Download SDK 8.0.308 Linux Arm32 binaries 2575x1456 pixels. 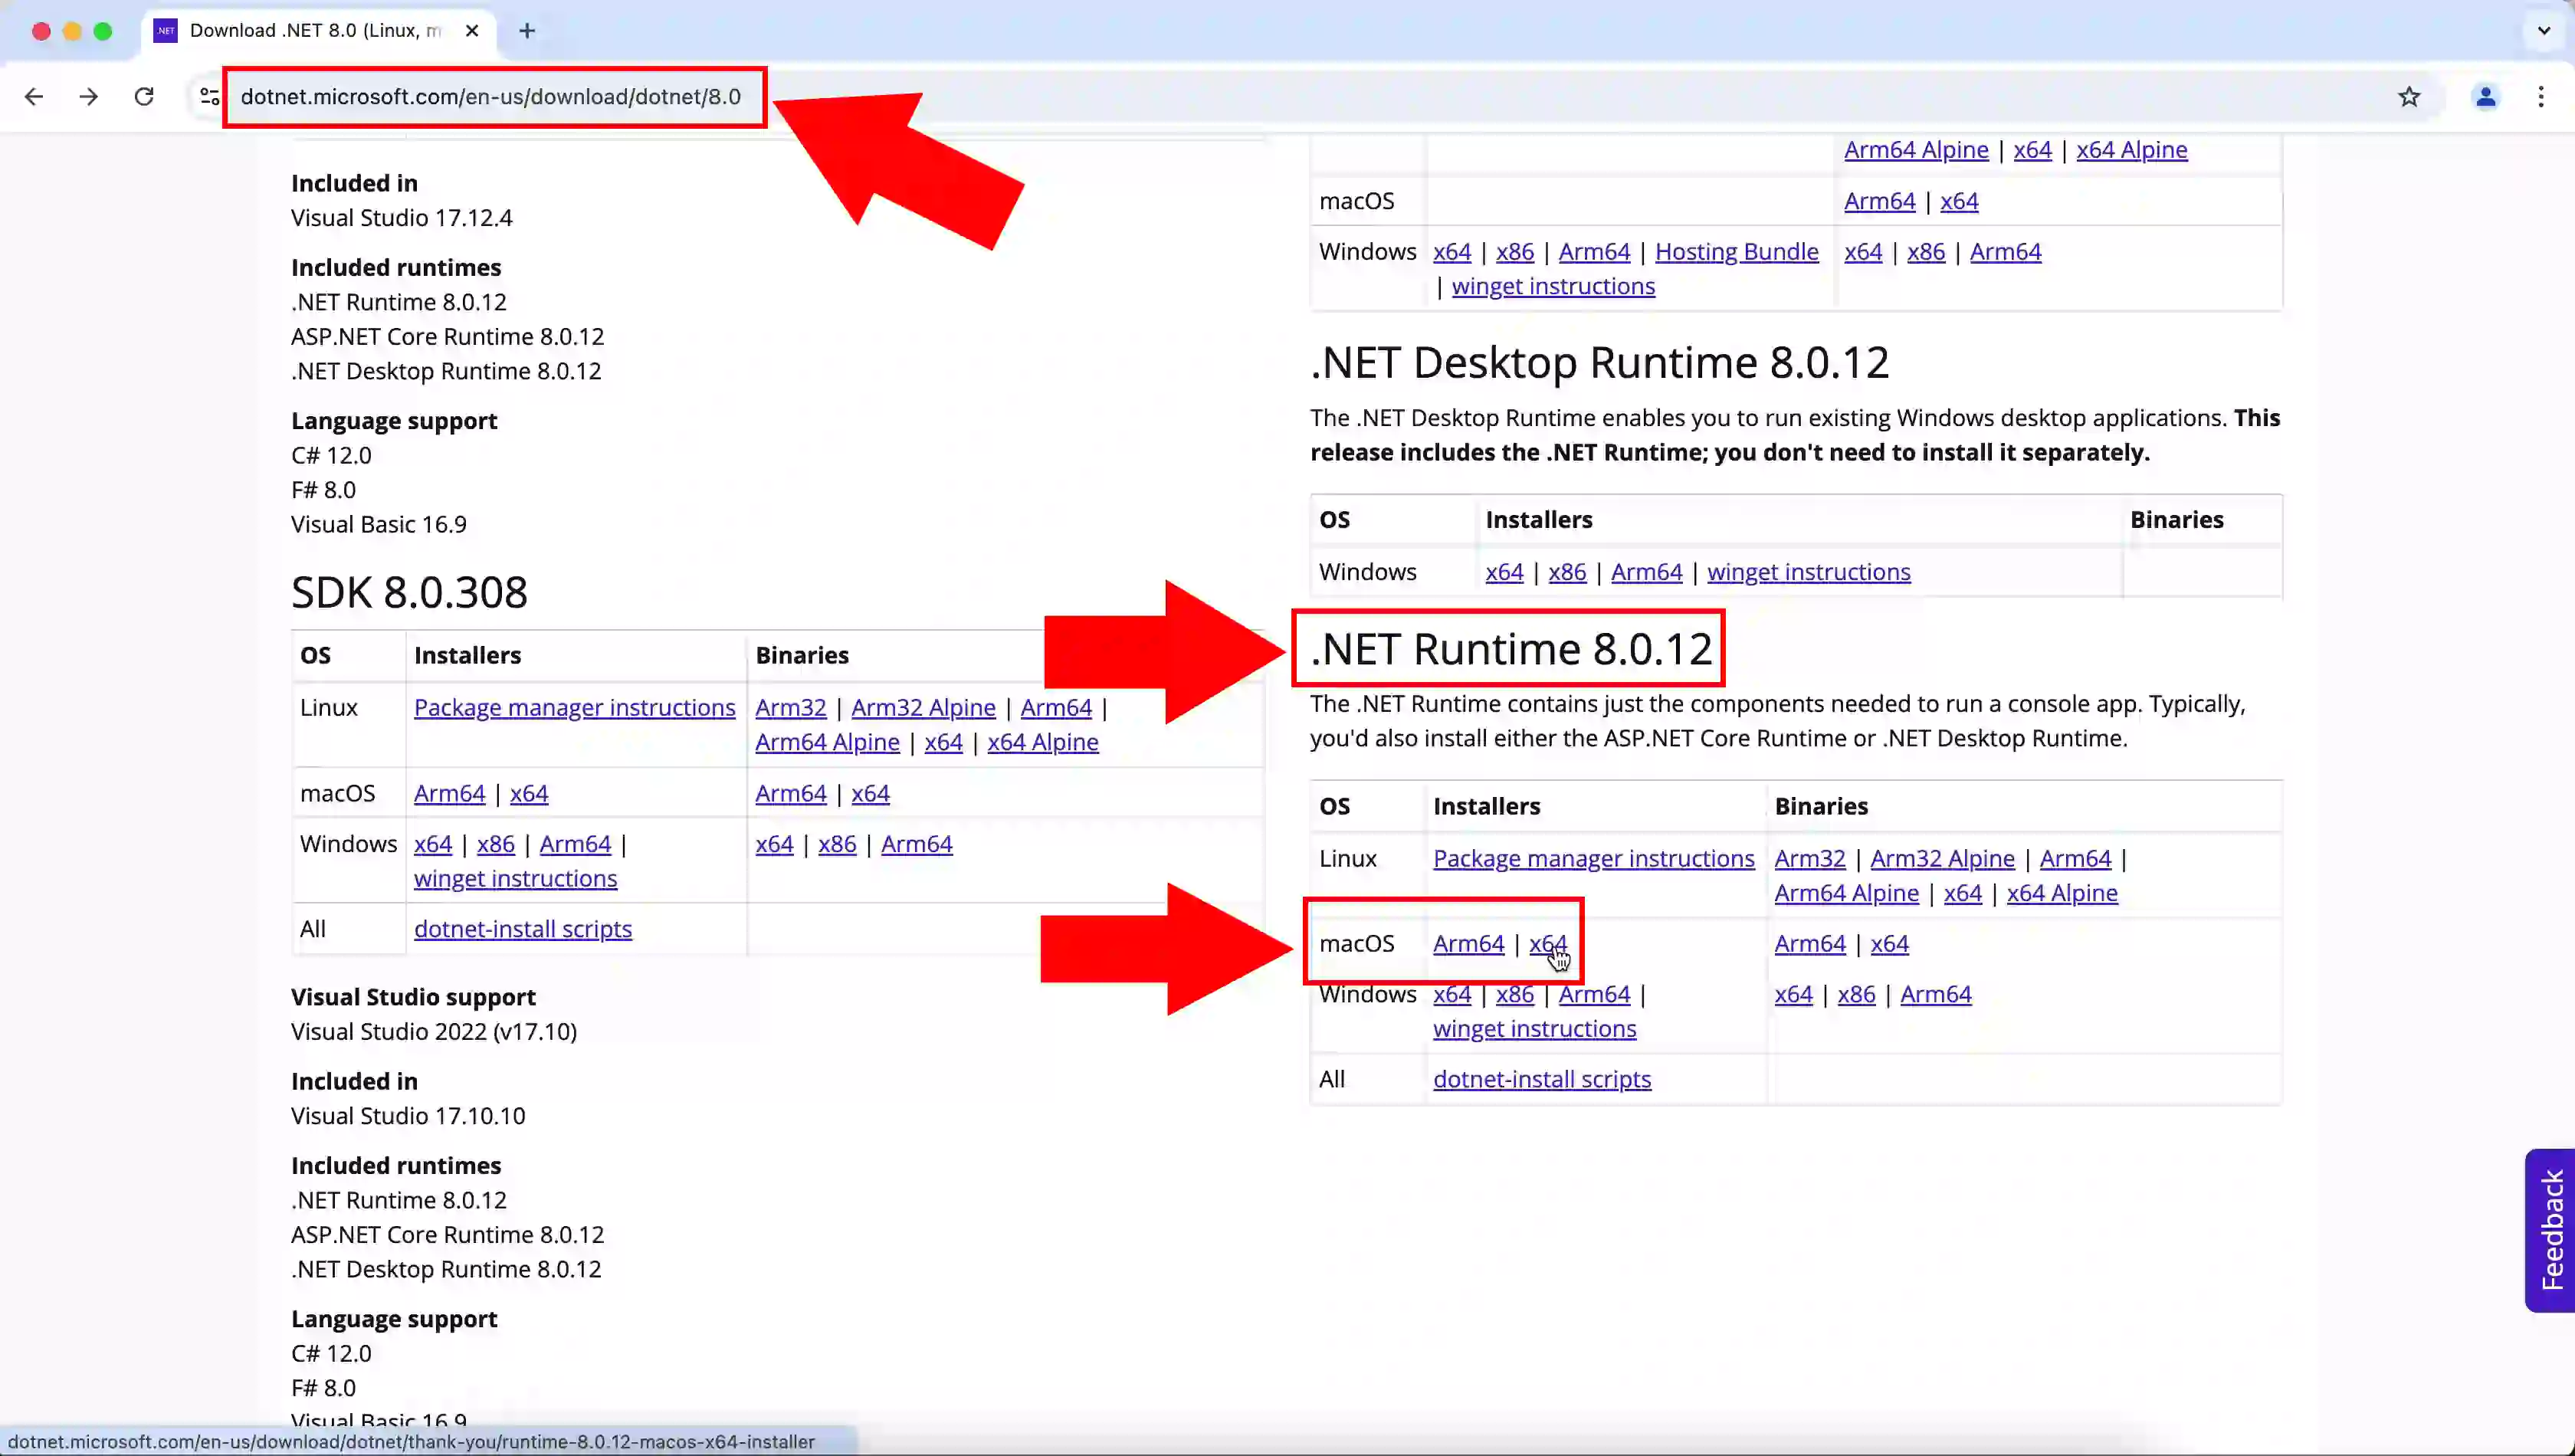click(x=790, y=707)
